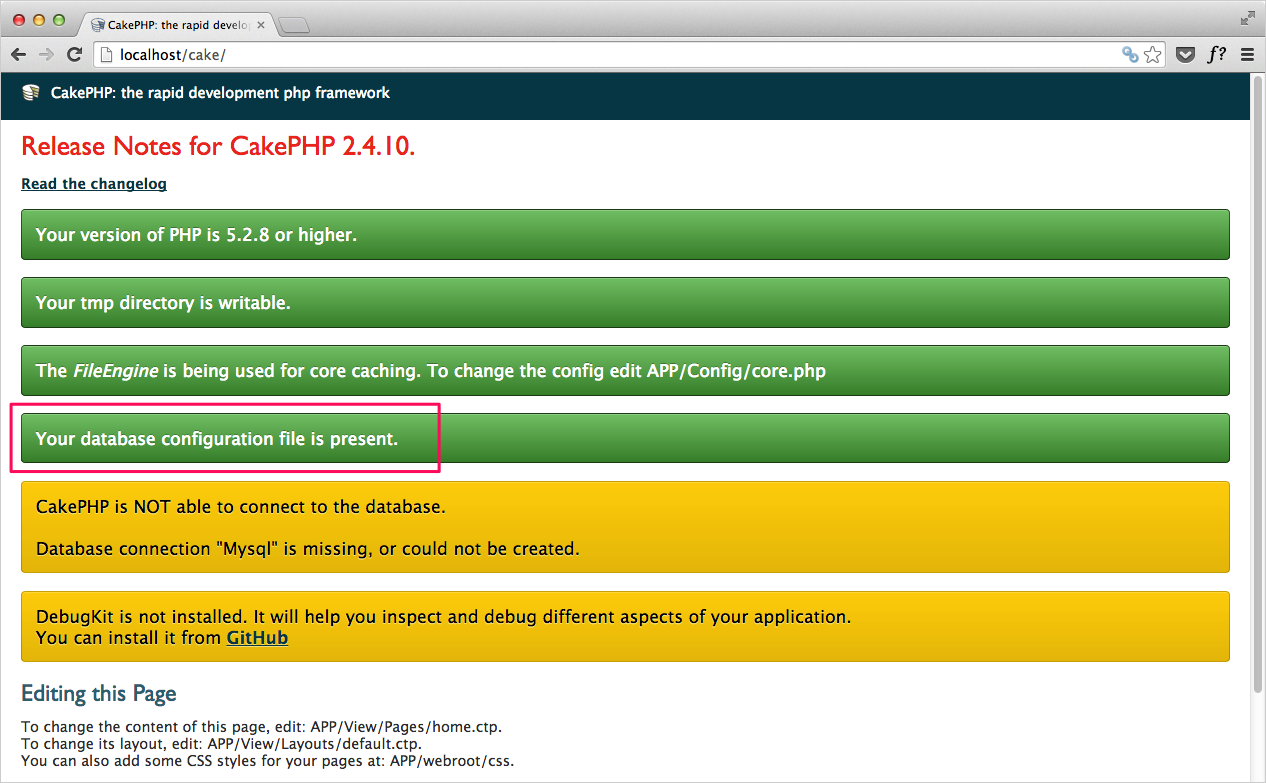1266x783 pixels.
Task: Open the Chrome hamburger menu
Action: [x=1247, y=55]
